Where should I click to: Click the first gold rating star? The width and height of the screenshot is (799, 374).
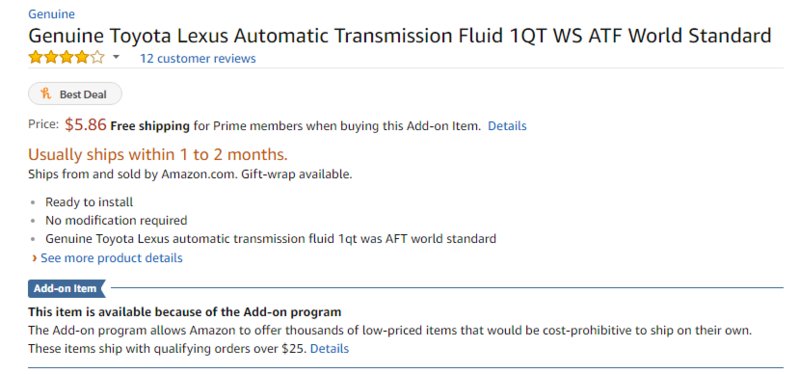coord(35,58)
